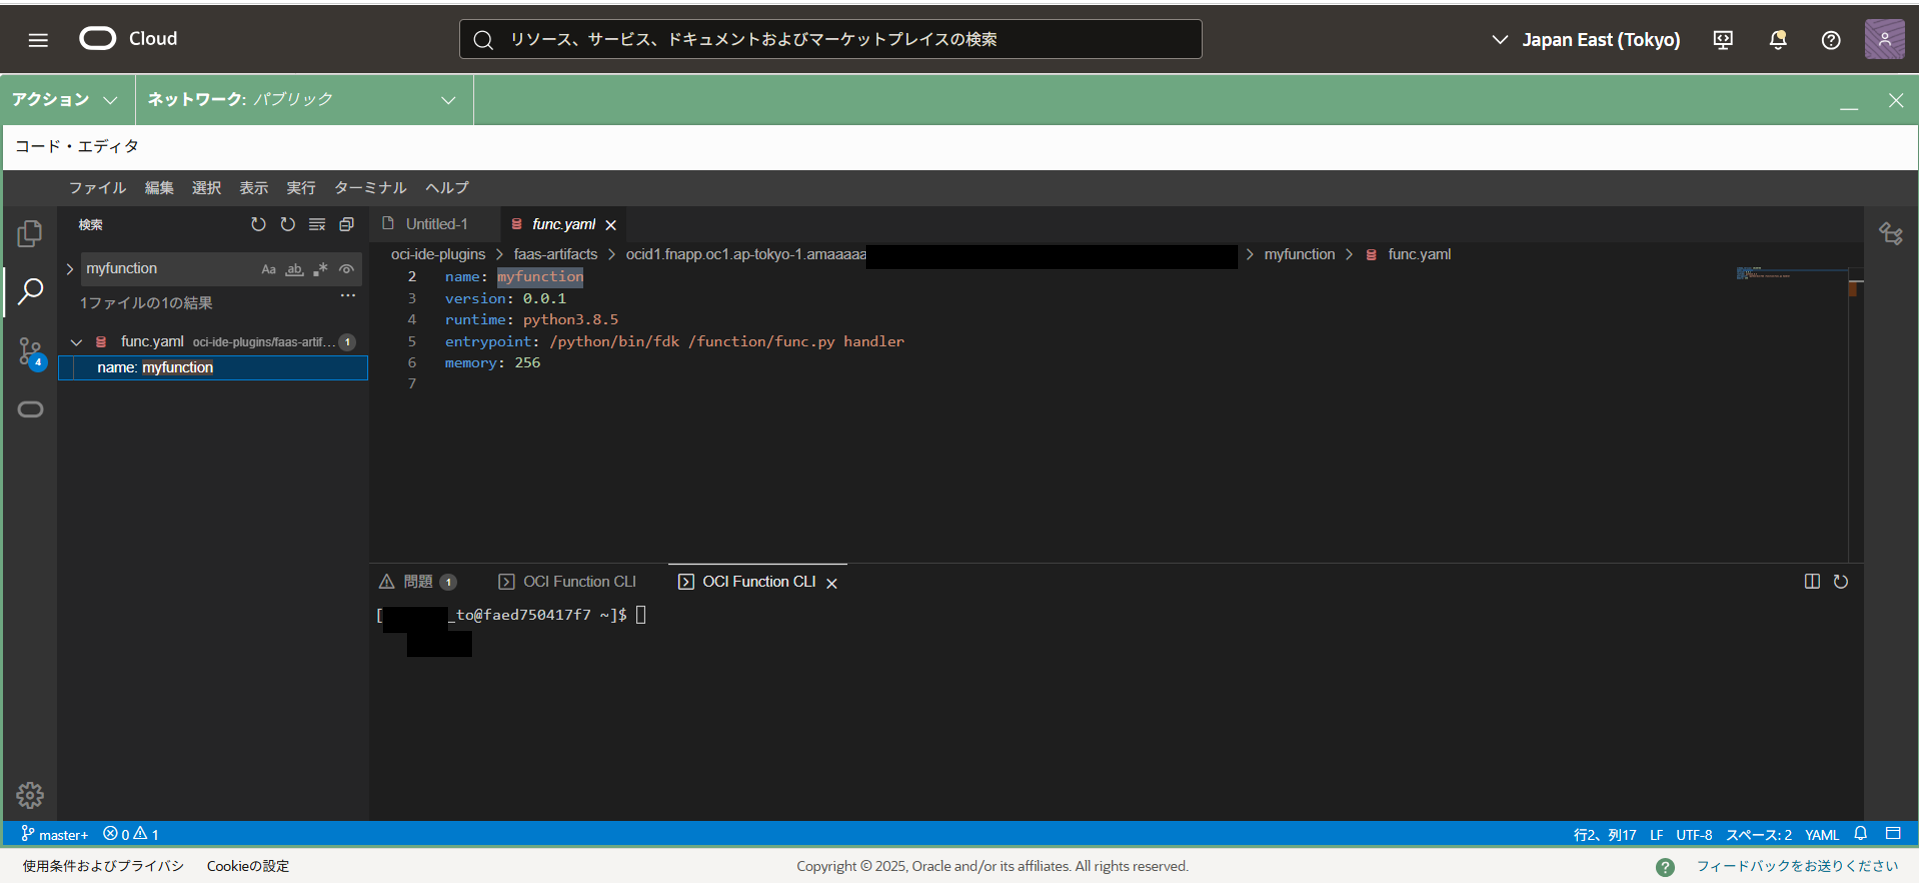Open the Manage gear icon

pyautogui.click(x=30, y=795)
